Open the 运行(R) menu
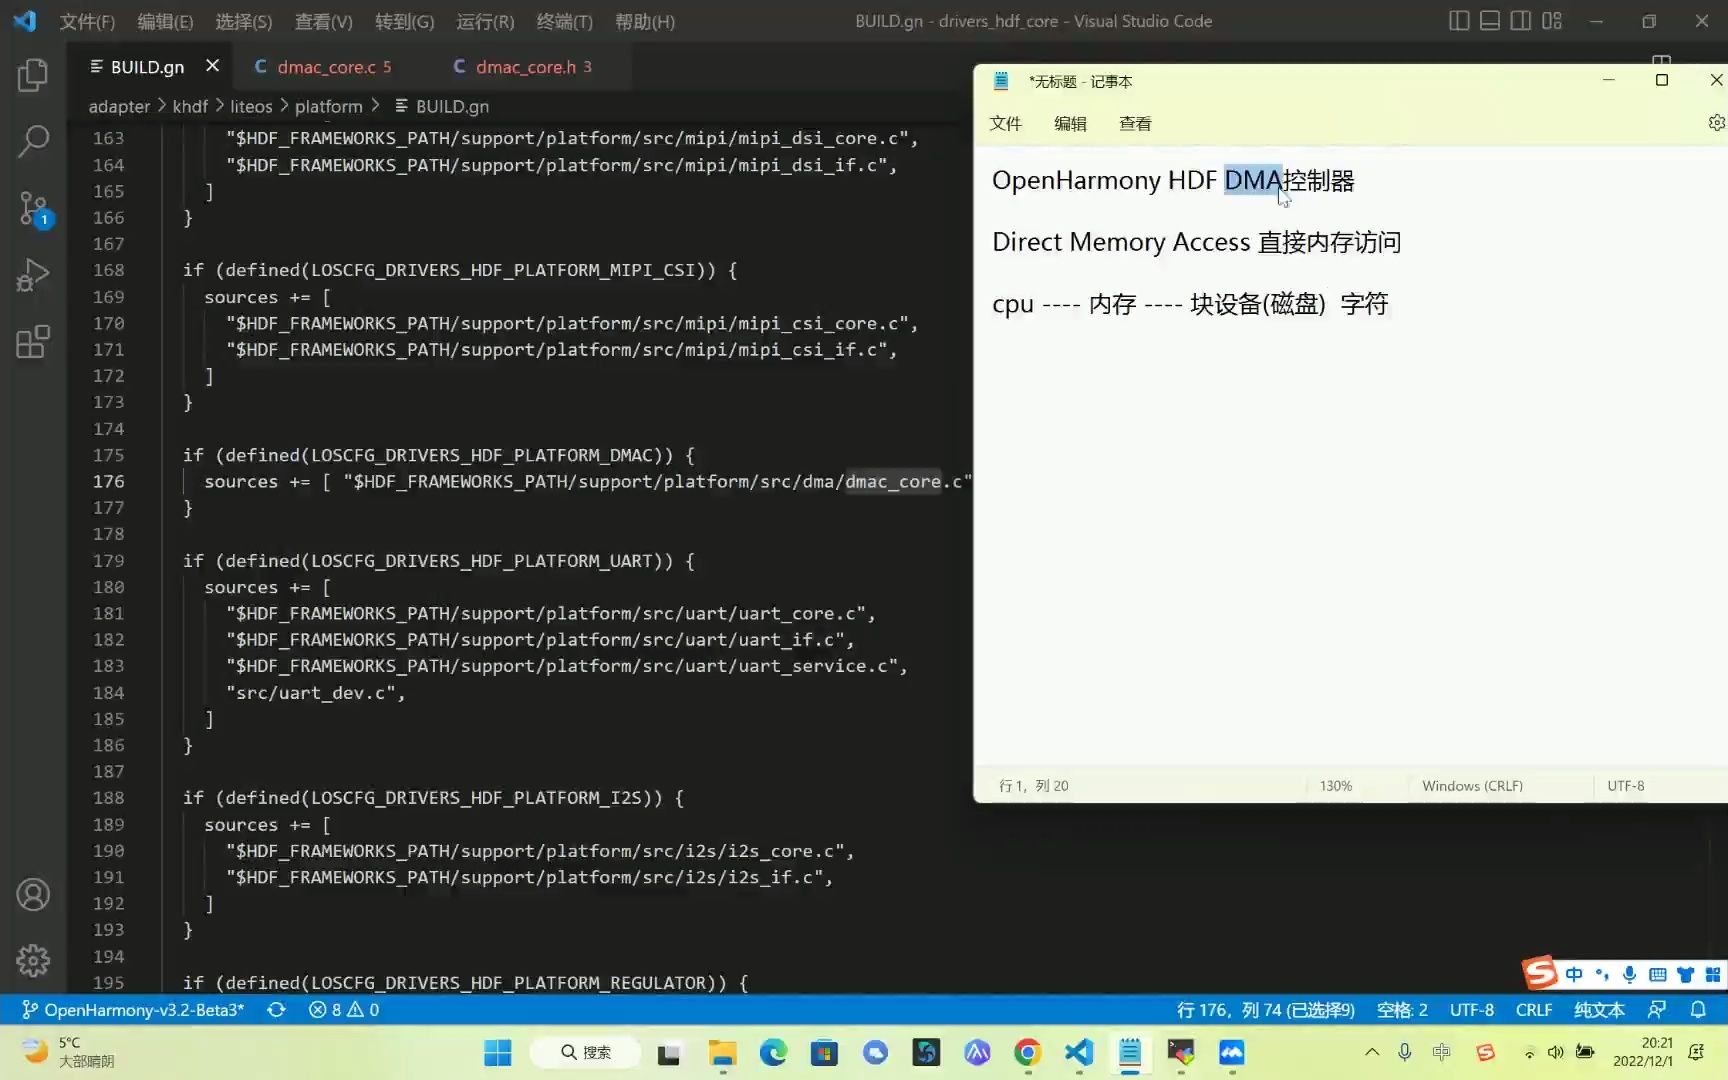Image resolution: width=1728 pixels, height=1080 pixels. (485, 21)
